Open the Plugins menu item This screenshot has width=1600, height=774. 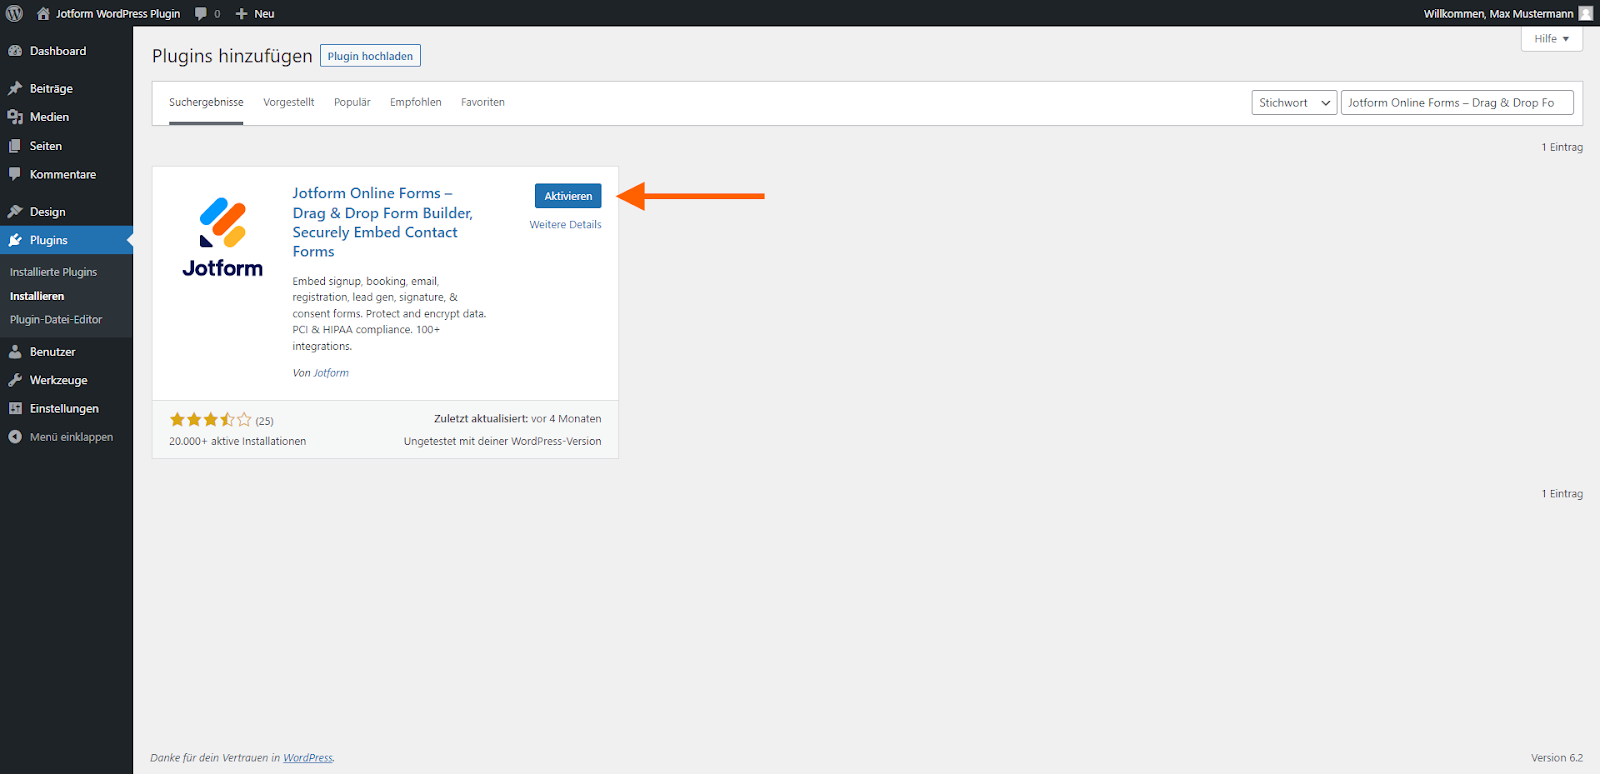66,240
